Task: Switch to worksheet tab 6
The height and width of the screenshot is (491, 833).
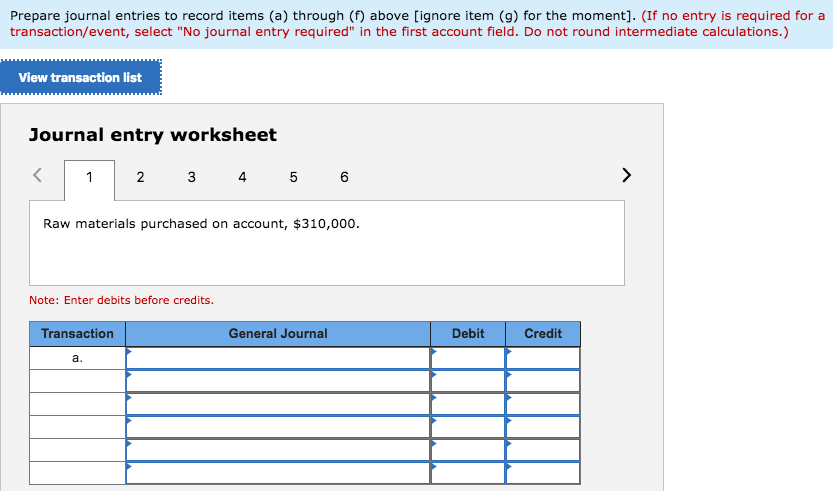Action: point(344,177)
